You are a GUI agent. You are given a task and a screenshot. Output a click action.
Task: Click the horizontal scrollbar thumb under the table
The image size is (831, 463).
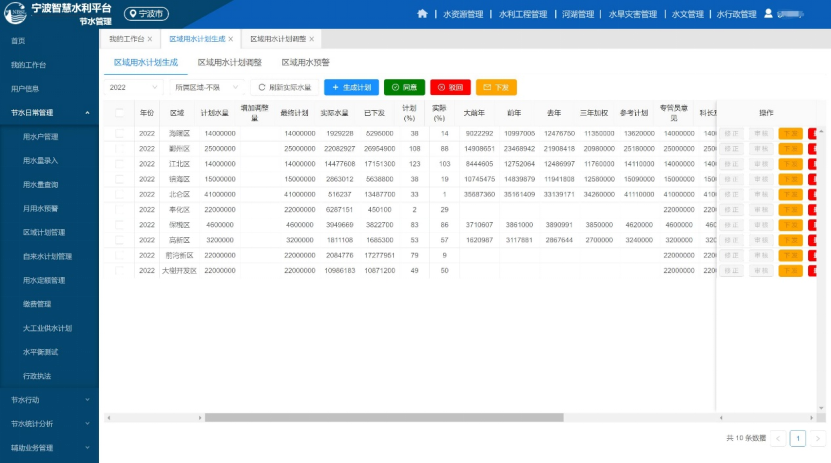point(384,417)
